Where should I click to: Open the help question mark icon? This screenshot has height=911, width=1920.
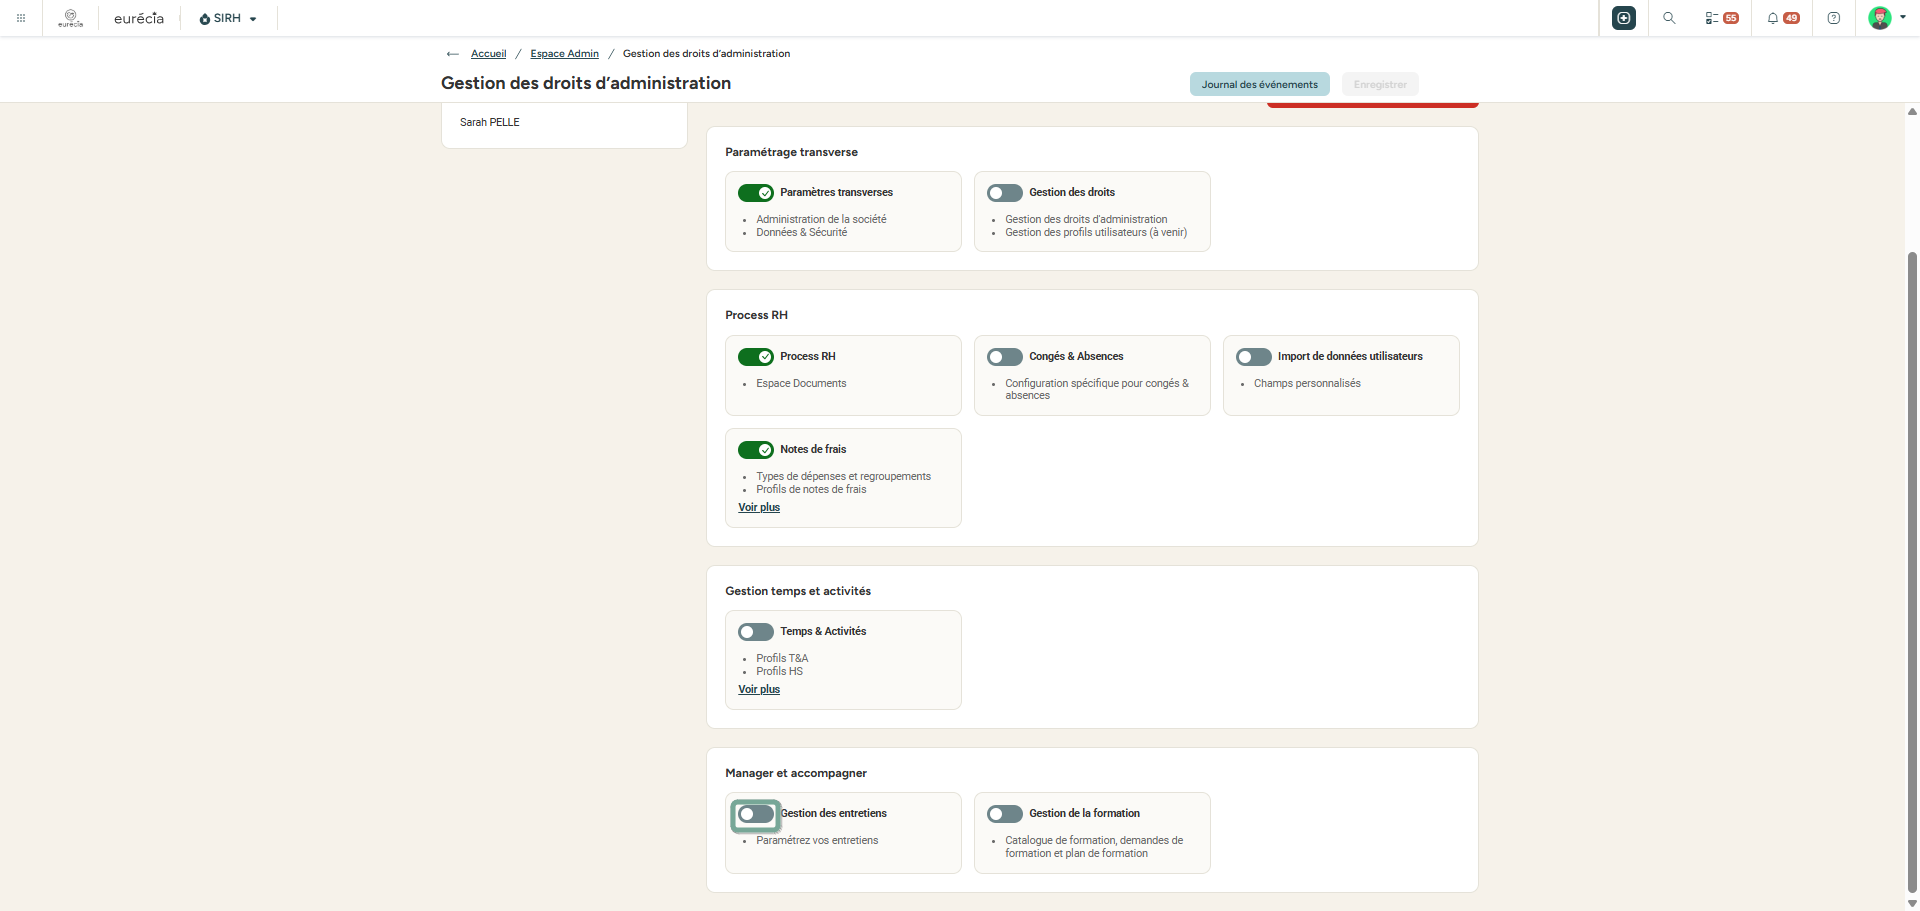coord(1834,18)
